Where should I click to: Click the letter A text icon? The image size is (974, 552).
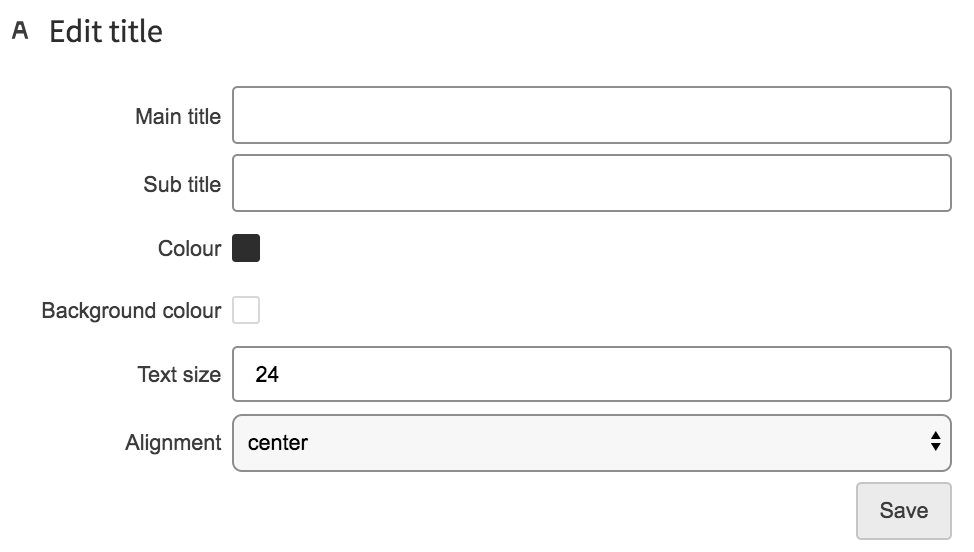point(20,30)
